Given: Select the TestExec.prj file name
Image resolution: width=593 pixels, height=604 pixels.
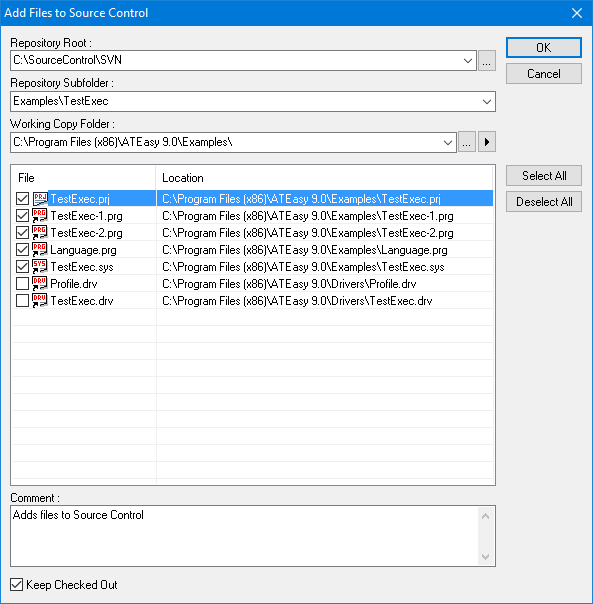Looking at the screenshot, I should pos(80,199).
